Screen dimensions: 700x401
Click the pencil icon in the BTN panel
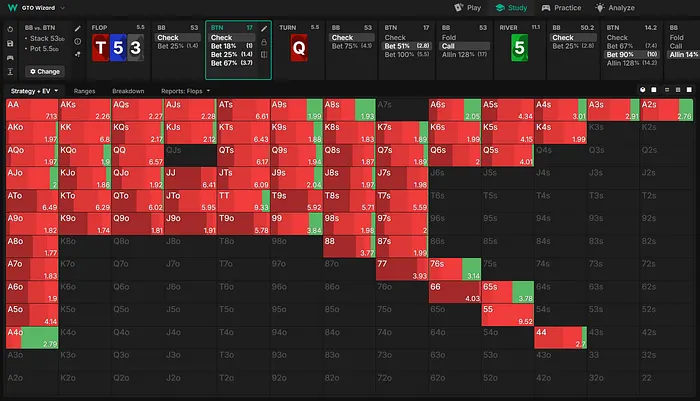point(264,28)
